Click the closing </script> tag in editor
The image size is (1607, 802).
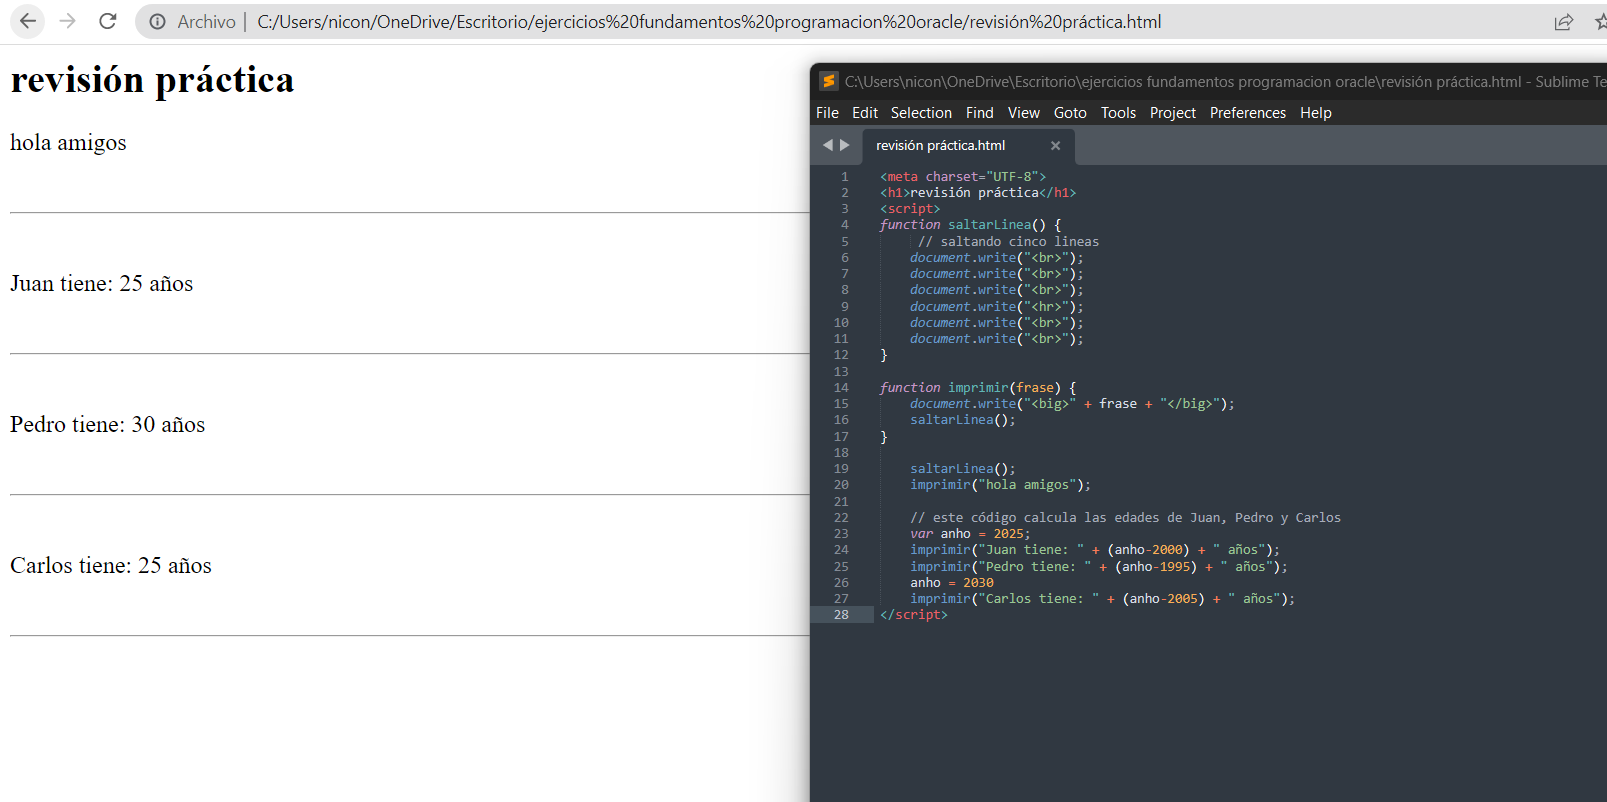pos(913,615)
